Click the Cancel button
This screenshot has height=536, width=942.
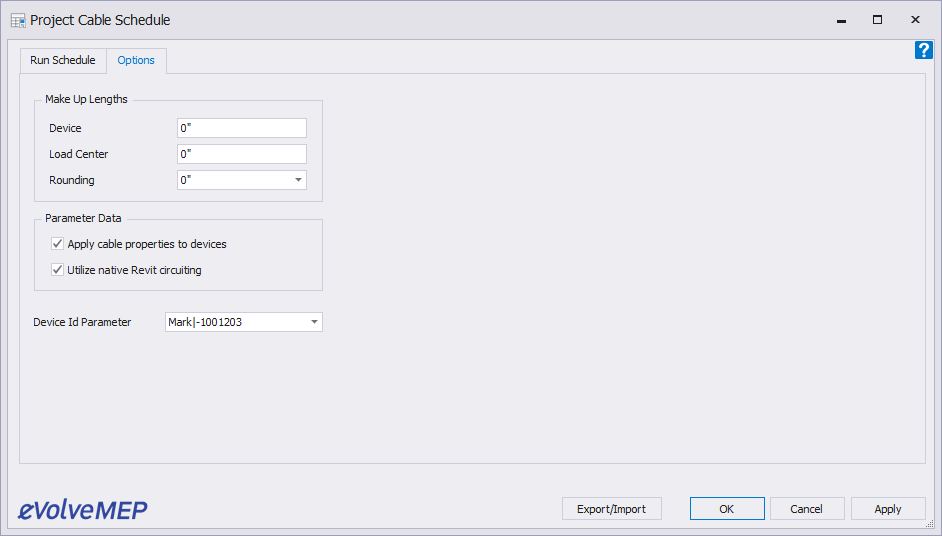point(807,509)
